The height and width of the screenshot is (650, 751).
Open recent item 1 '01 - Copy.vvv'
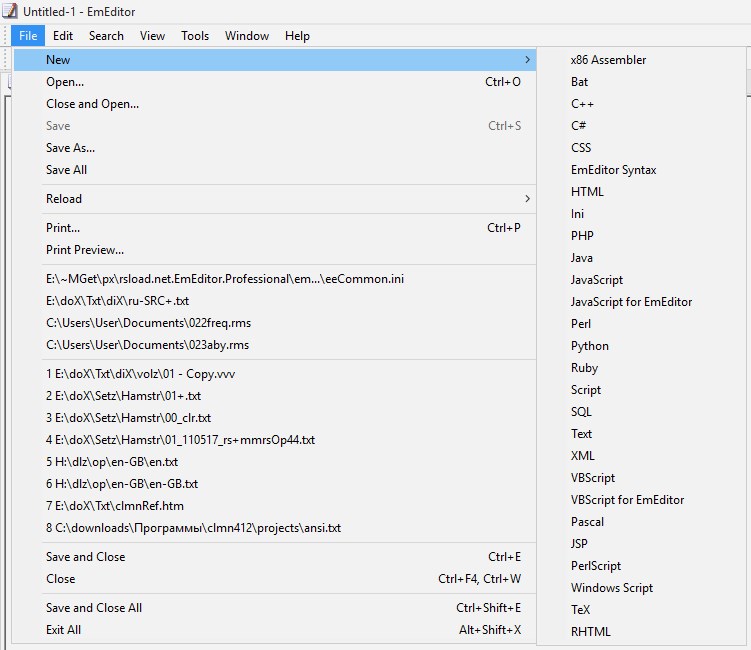tap(274, 374)
